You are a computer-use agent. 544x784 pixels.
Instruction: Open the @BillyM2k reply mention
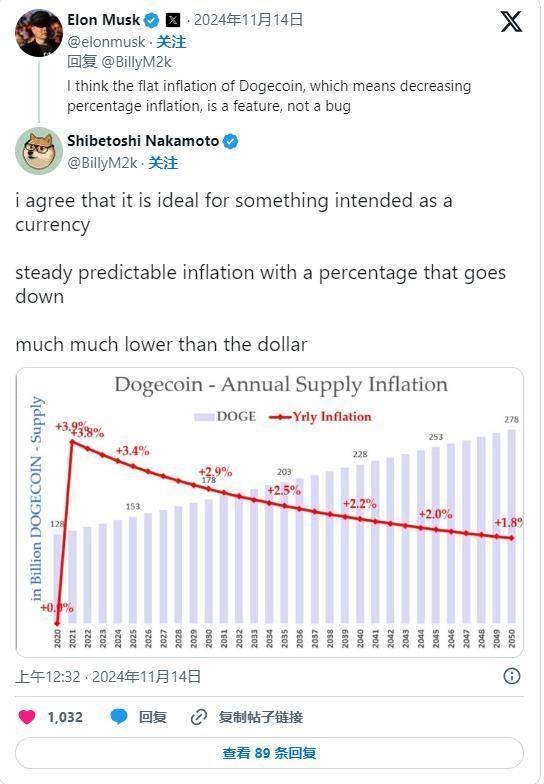pos(136,62)
